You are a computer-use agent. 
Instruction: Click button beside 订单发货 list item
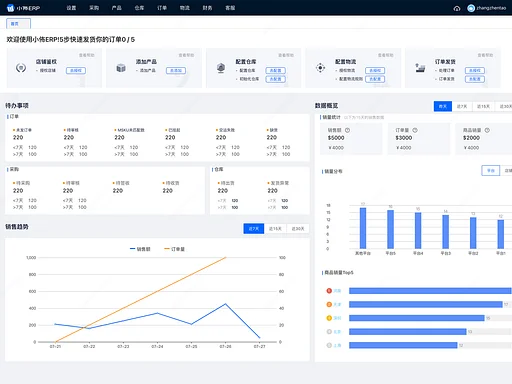(475, 79)
